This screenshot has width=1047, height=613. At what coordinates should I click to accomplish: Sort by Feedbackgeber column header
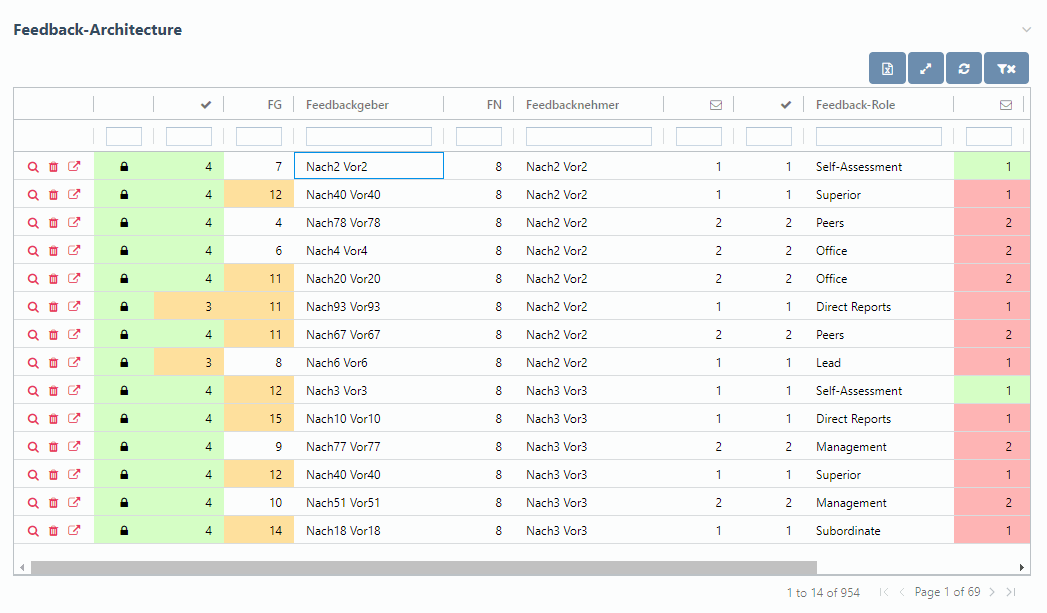coord(347,104)
